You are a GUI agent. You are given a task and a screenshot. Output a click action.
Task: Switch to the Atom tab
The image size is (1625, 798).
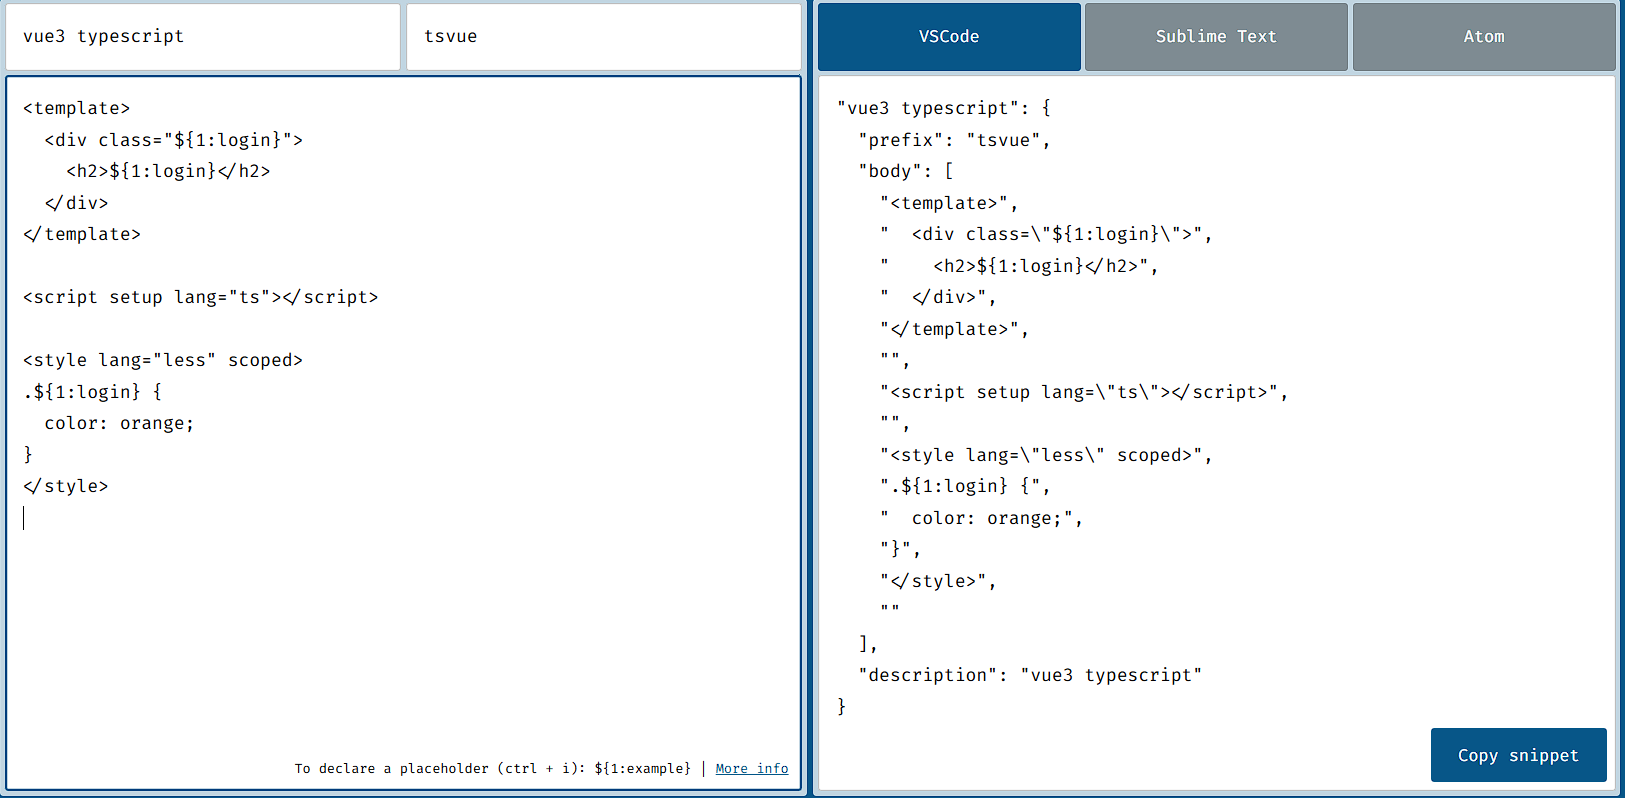1484,37
